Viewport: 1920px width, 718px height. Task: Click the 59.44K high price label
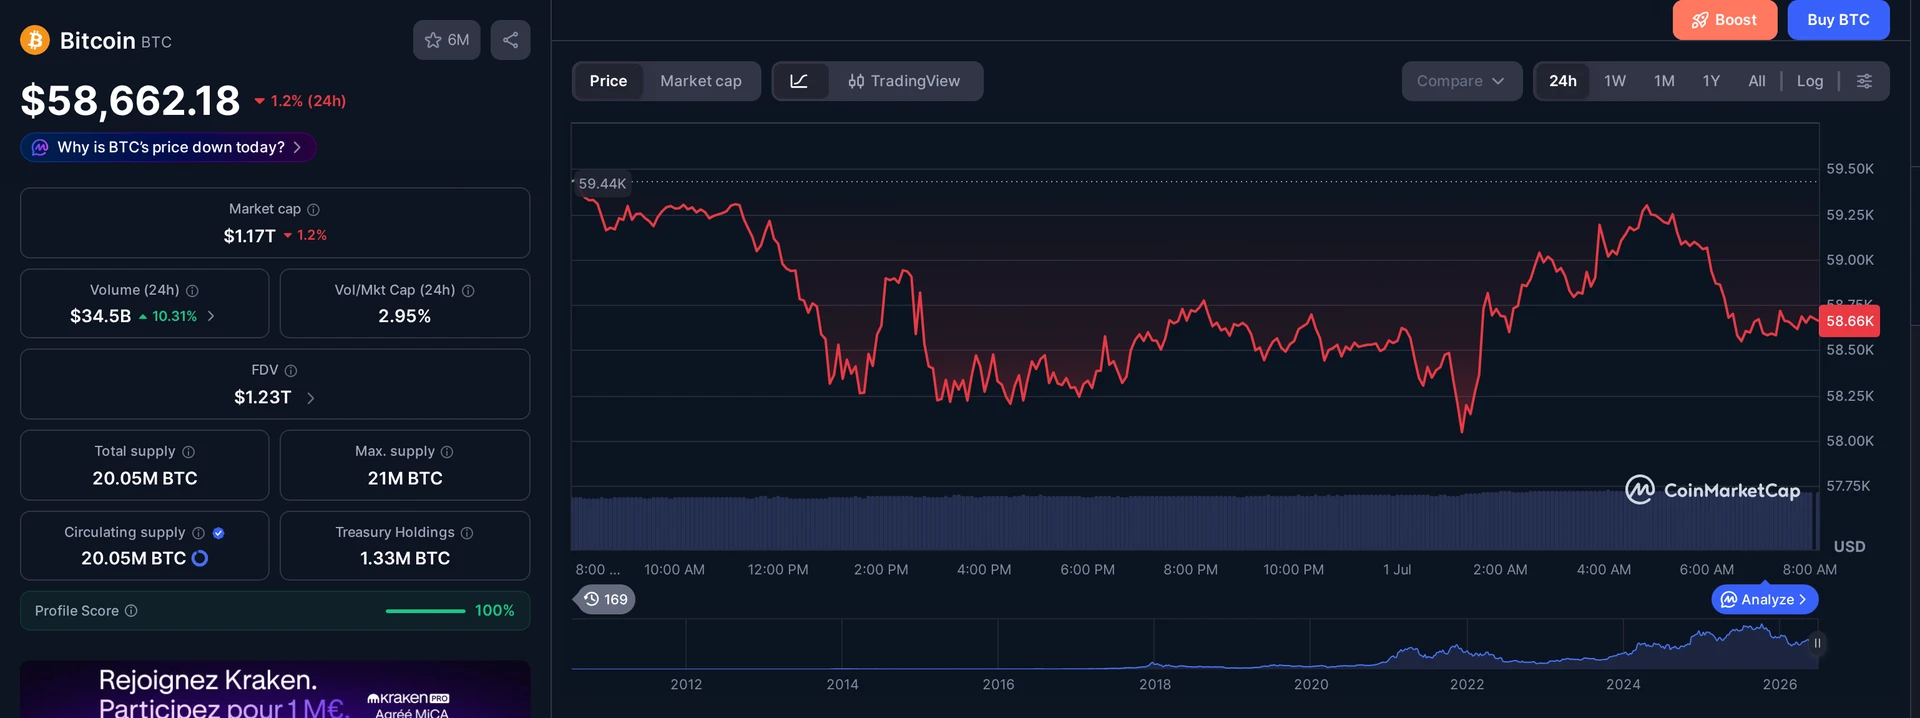(x=602, y=184)
